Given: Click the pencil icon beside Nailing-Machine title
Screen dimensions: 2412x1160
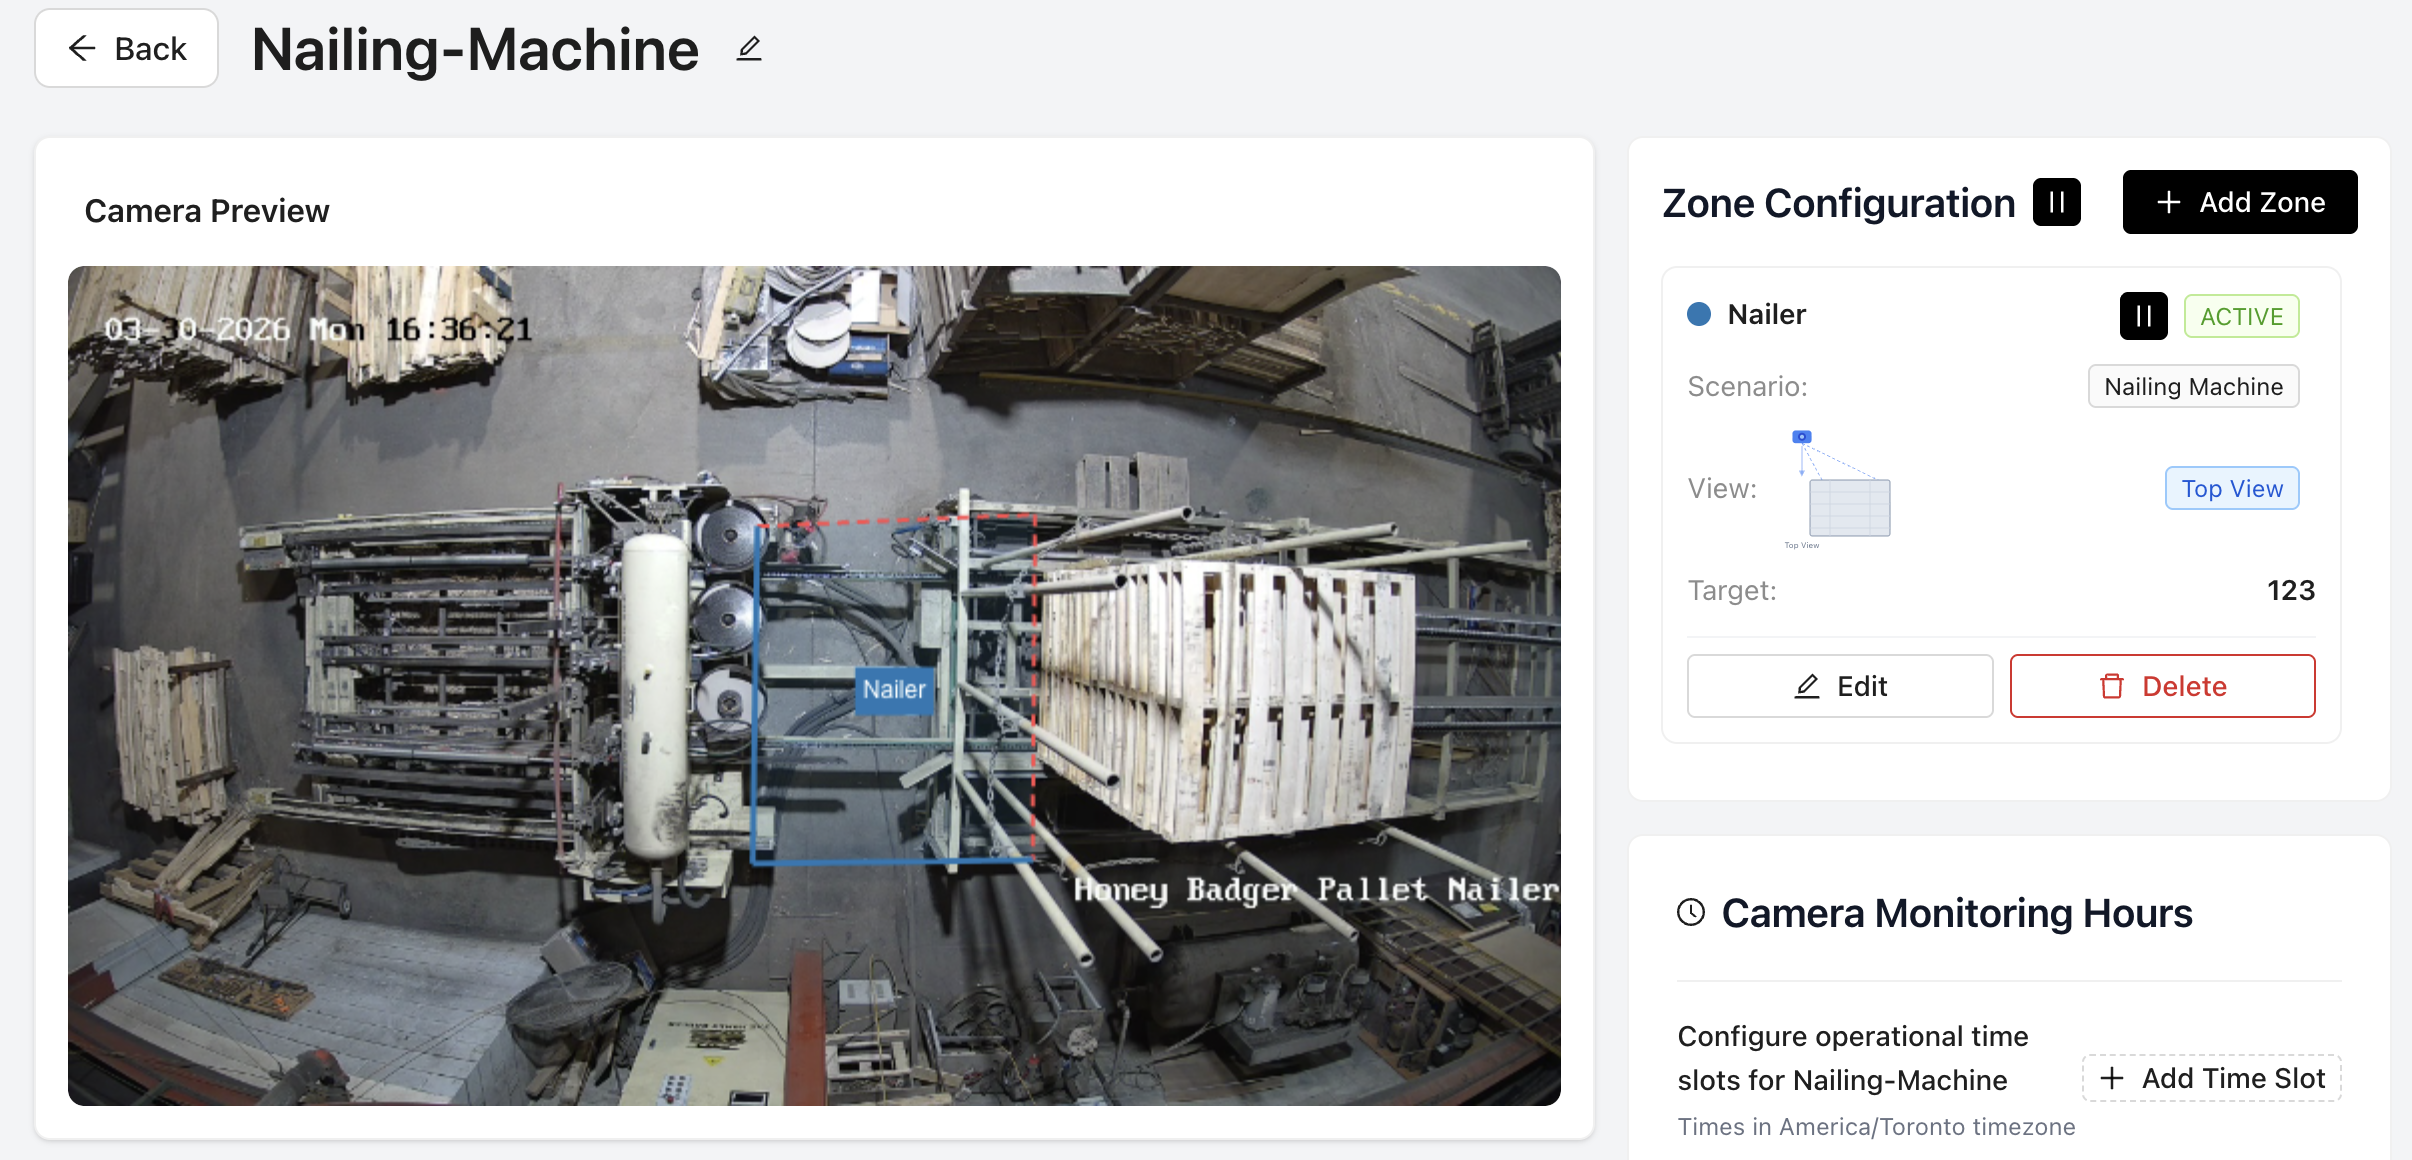Looking at the screenshot, I should (749, 49).
